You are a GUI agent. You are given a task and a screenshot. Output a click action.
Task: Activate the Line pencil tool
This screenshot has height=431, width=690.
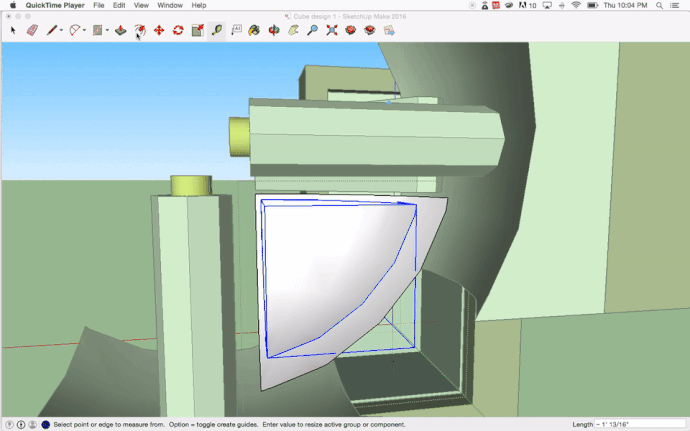[51, 30]
